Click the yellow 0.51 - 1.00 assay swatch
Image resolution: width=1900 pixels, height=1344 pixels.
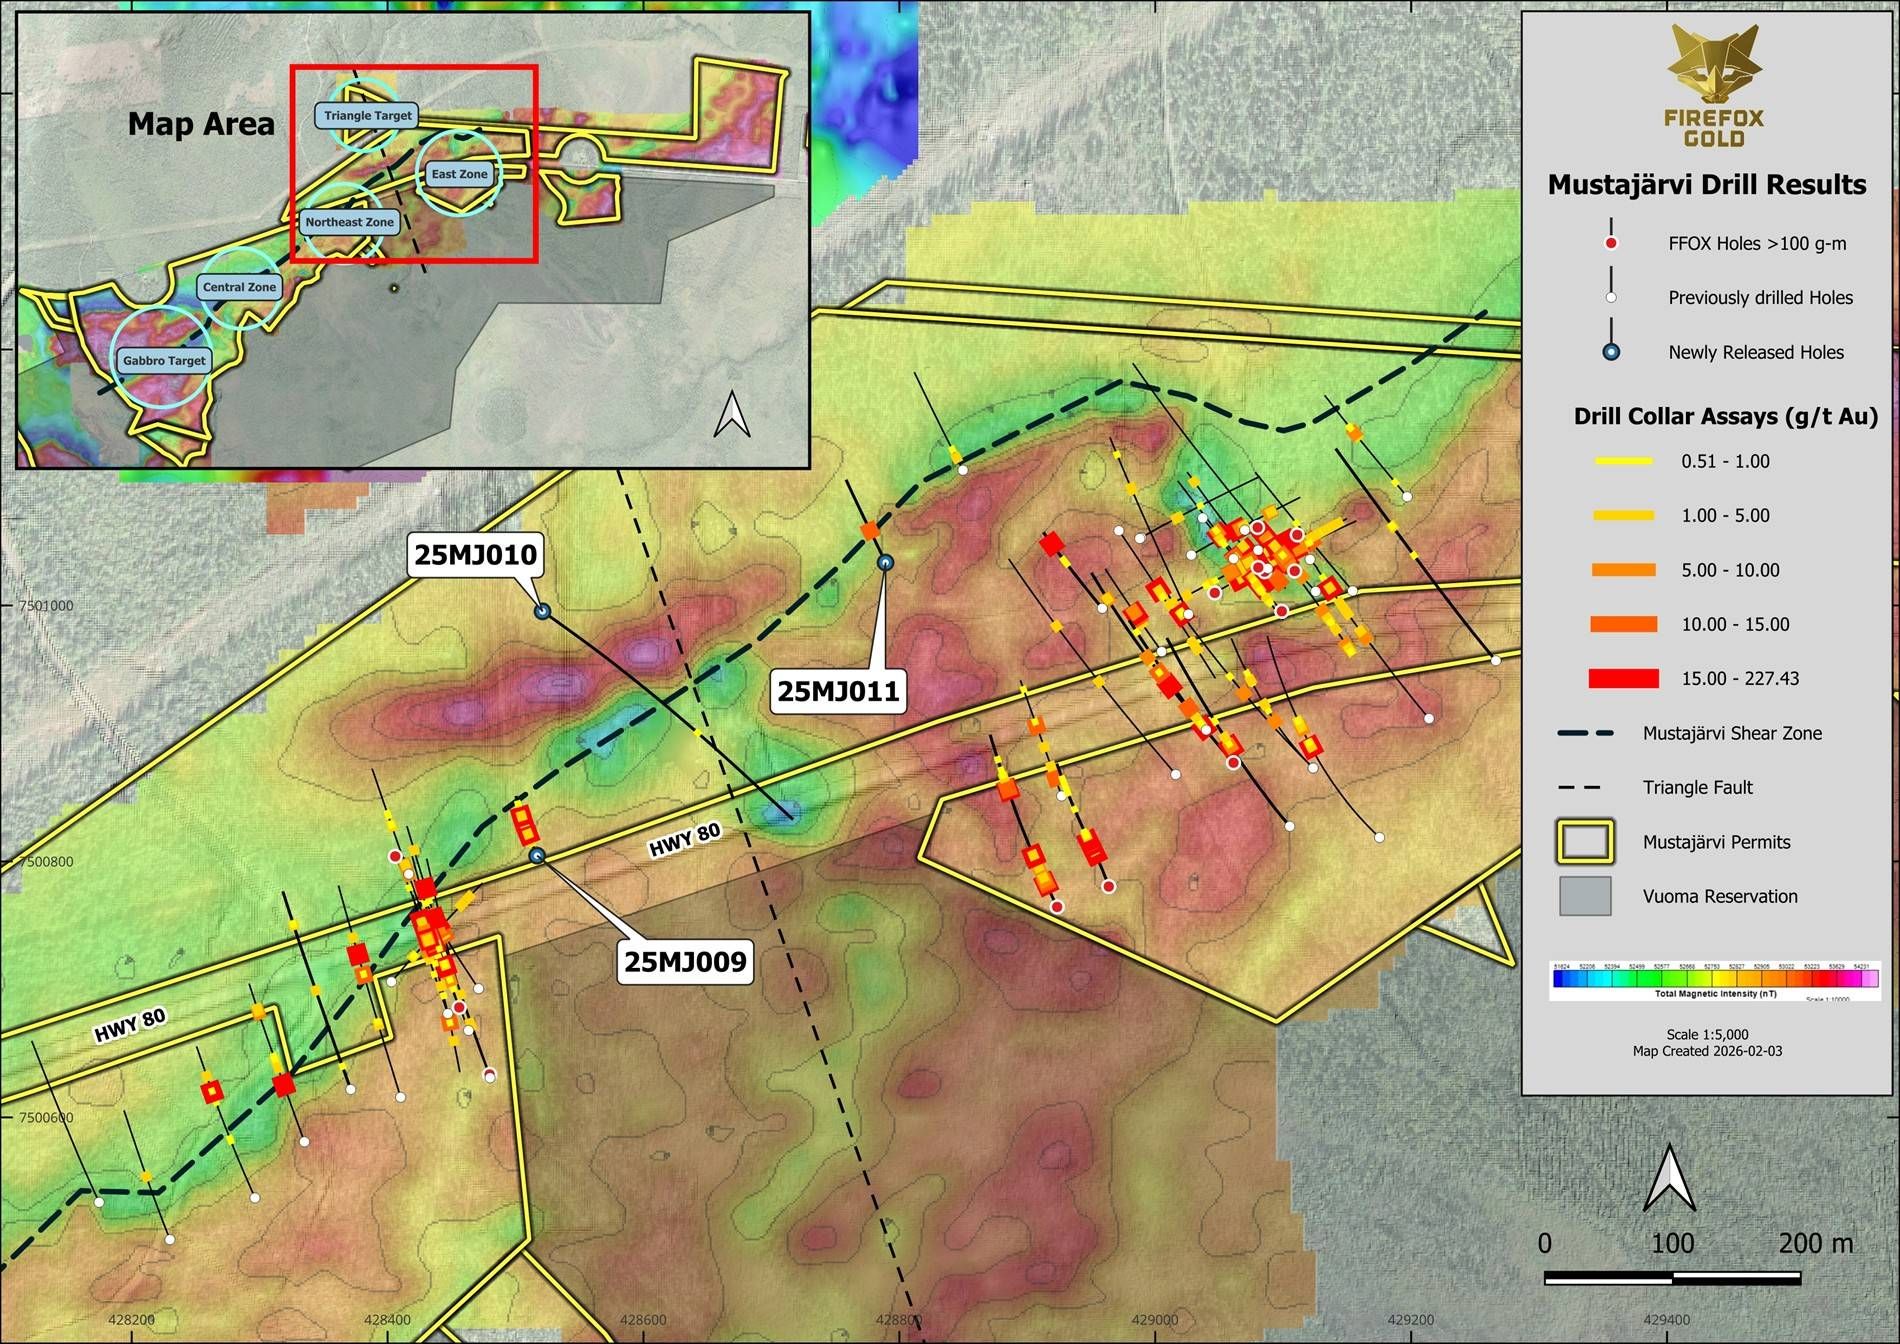[1623, 461]
